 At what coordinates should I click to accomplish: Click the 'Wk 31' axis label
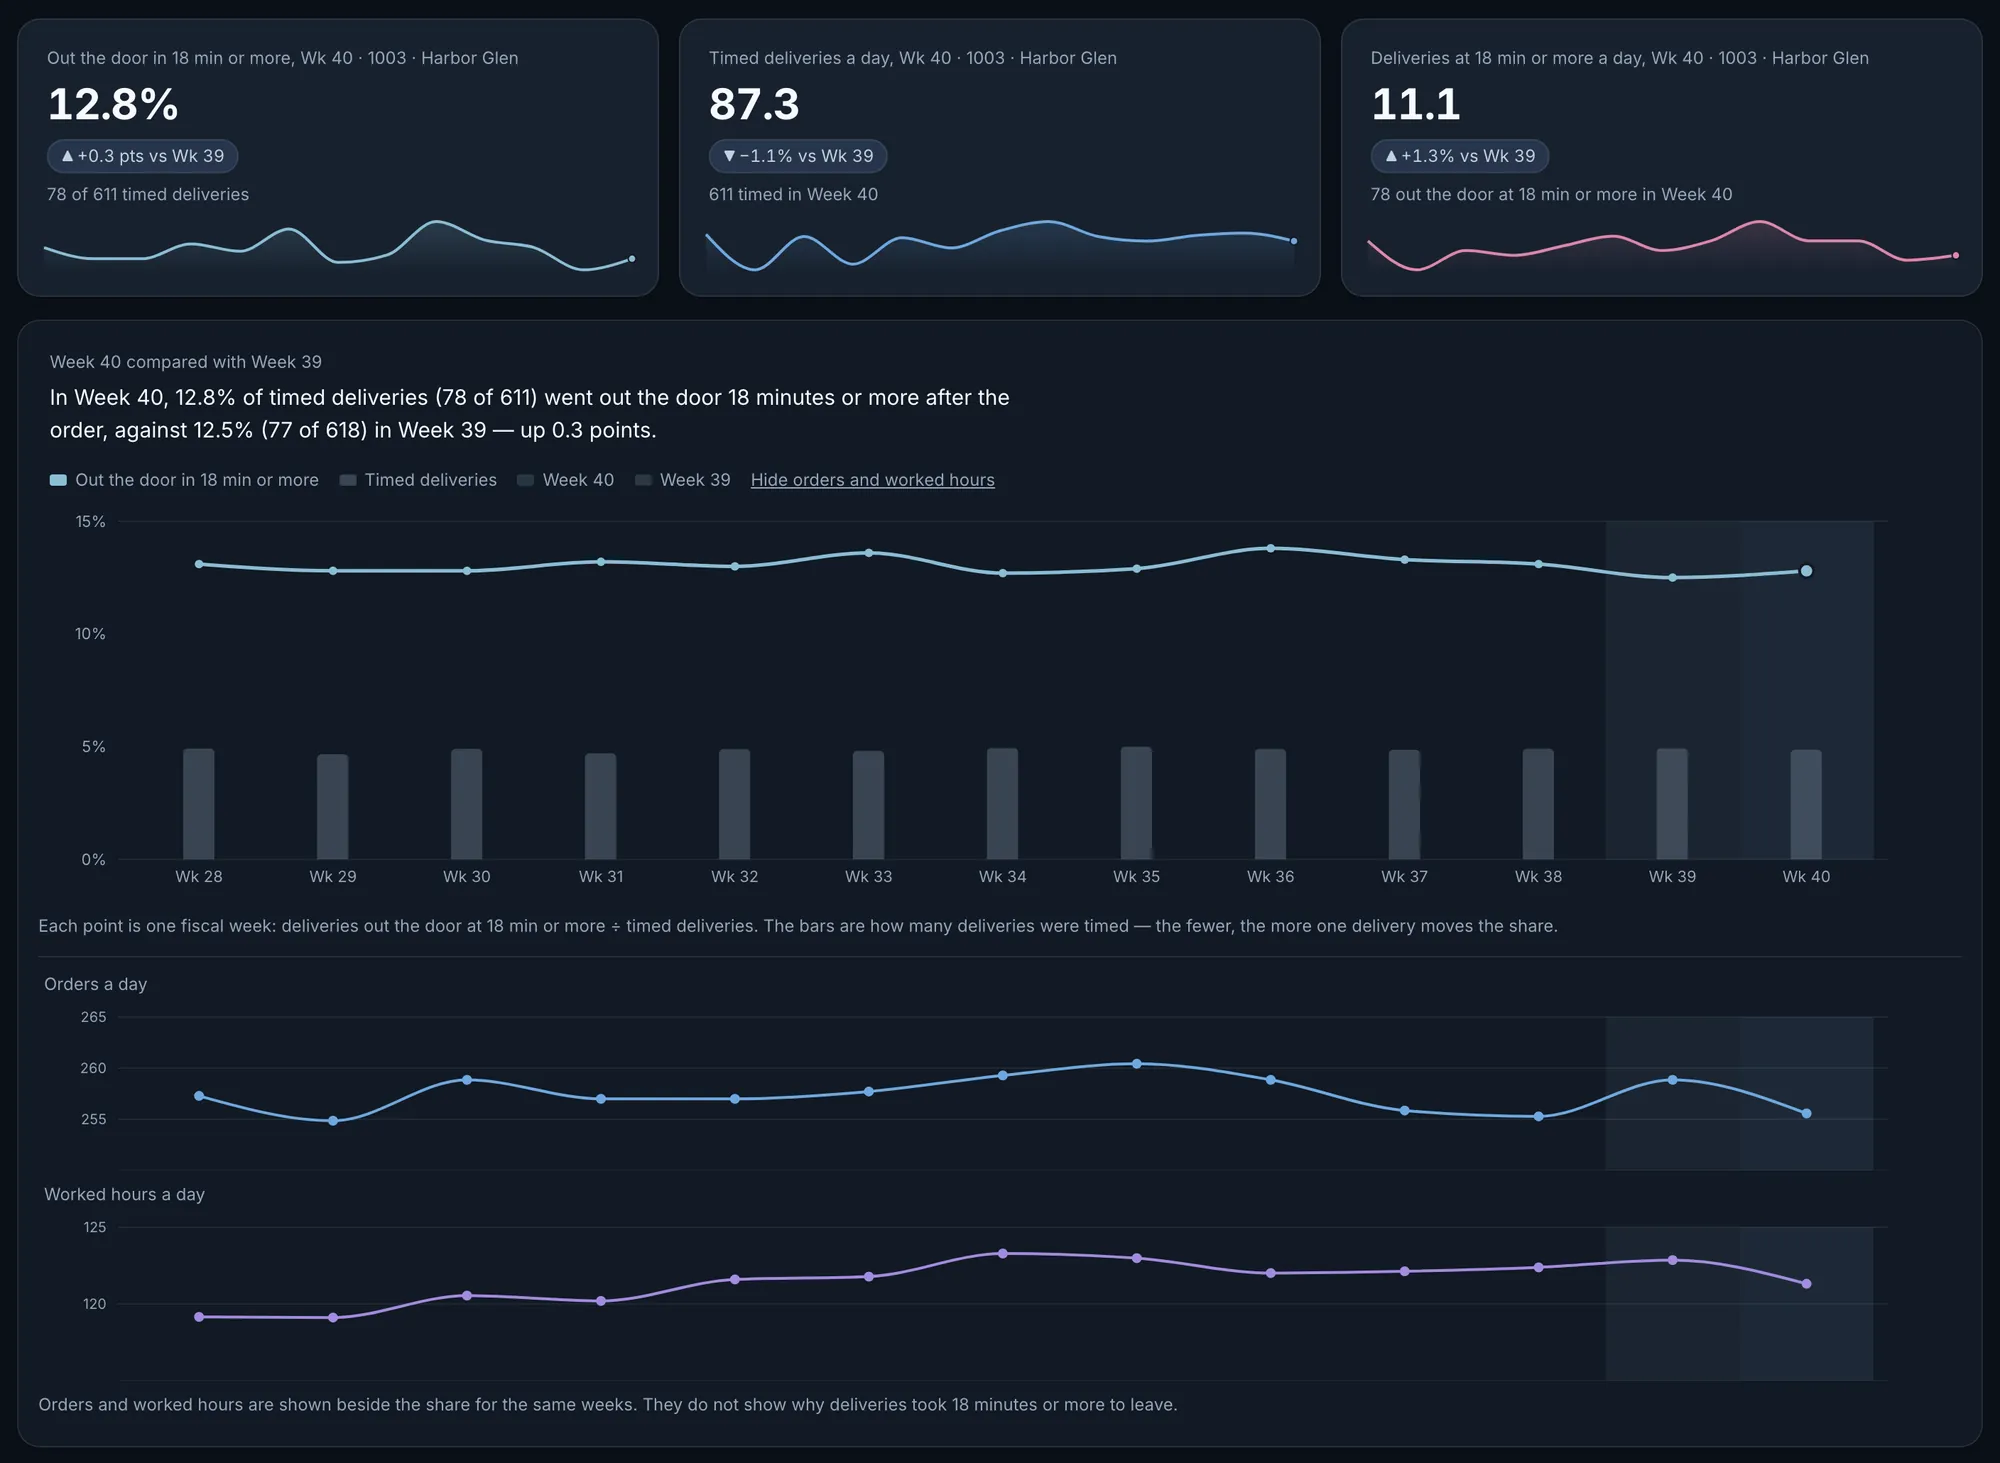(x=601, y=877)
